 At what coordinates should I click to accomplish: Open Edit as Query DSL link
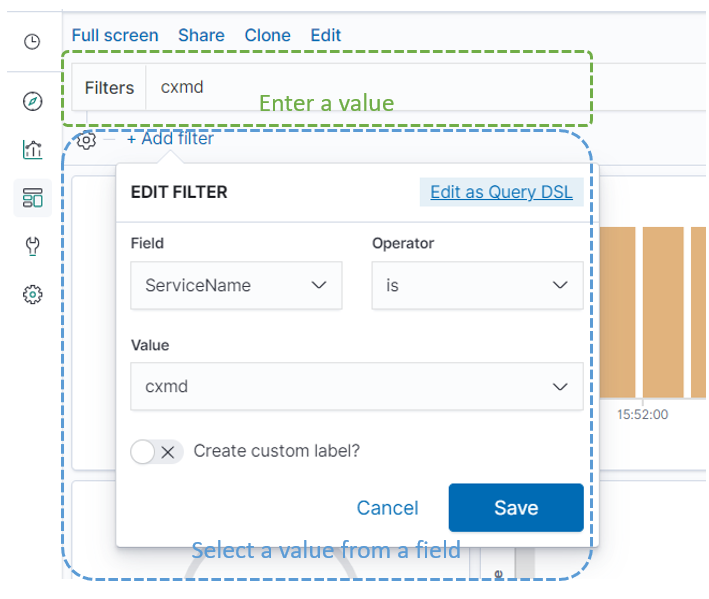[x=501, y=192]
